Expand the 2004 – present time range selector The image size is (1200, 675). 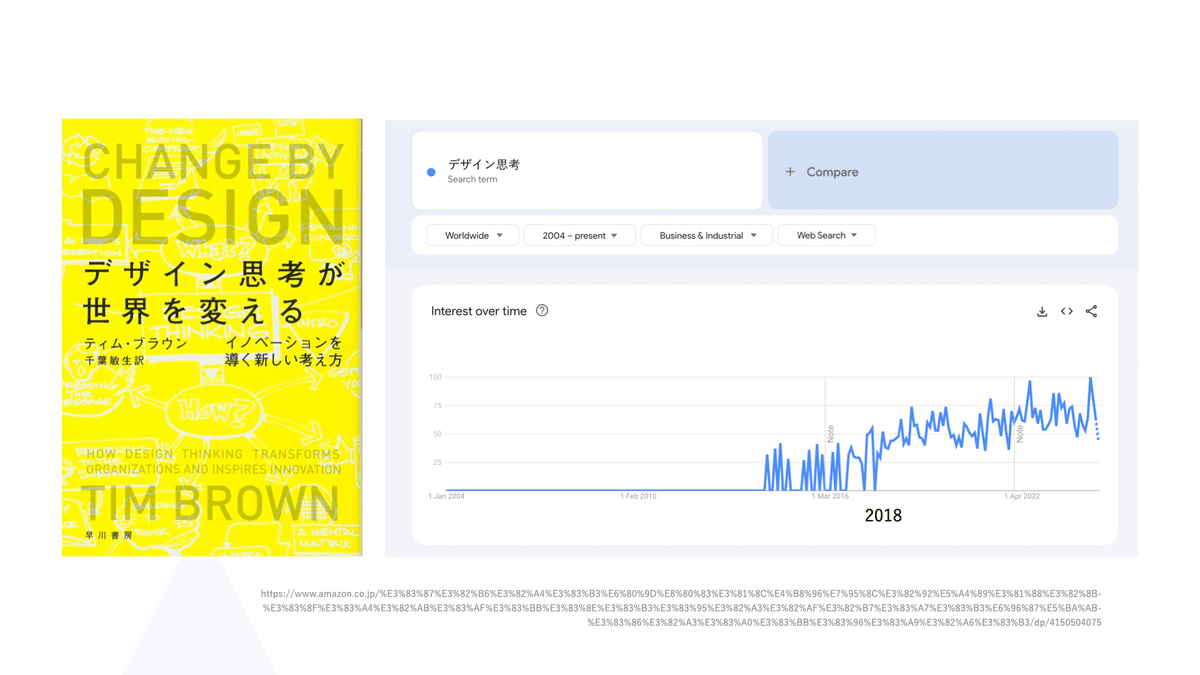(579, 234)
